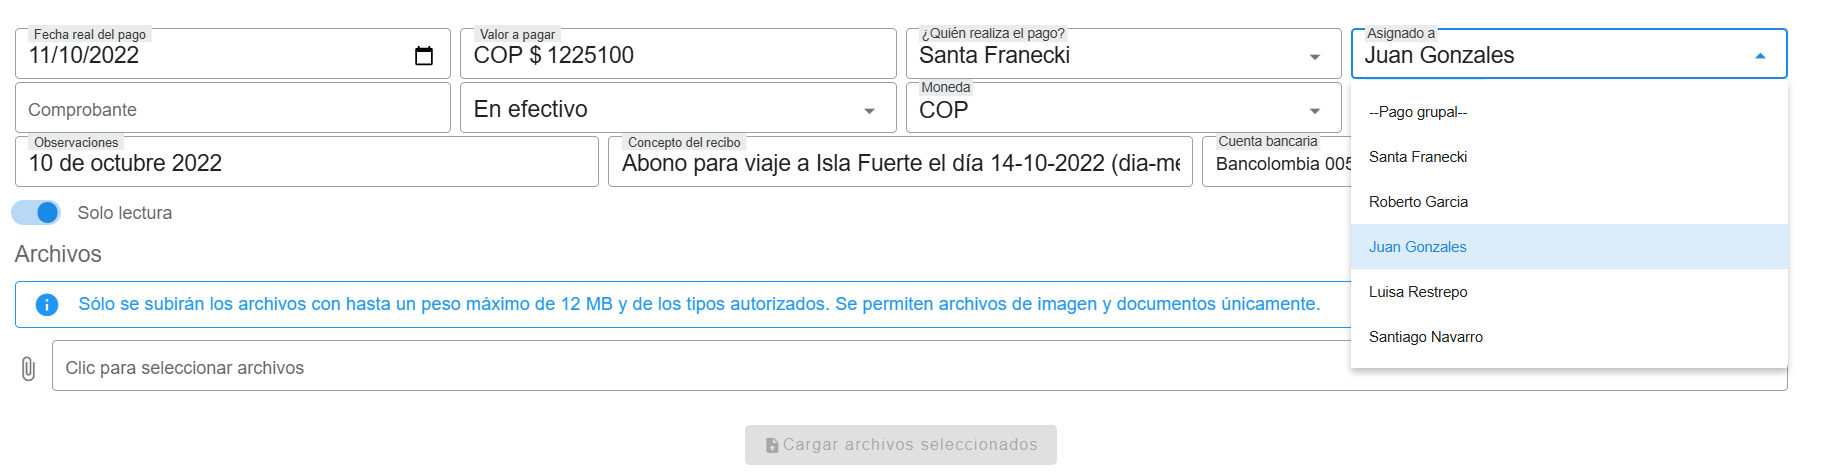
Task: Click the blue info icon in Archivos
Action: click(x=47, y=304)
